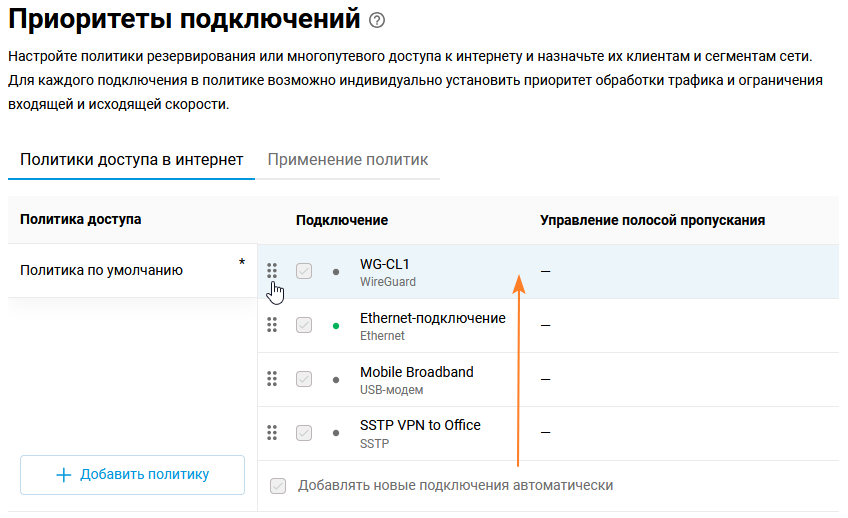Click the gray status dot of Mobile Broadband
This screenshot has height=518, width=848.
pos(336,380)
